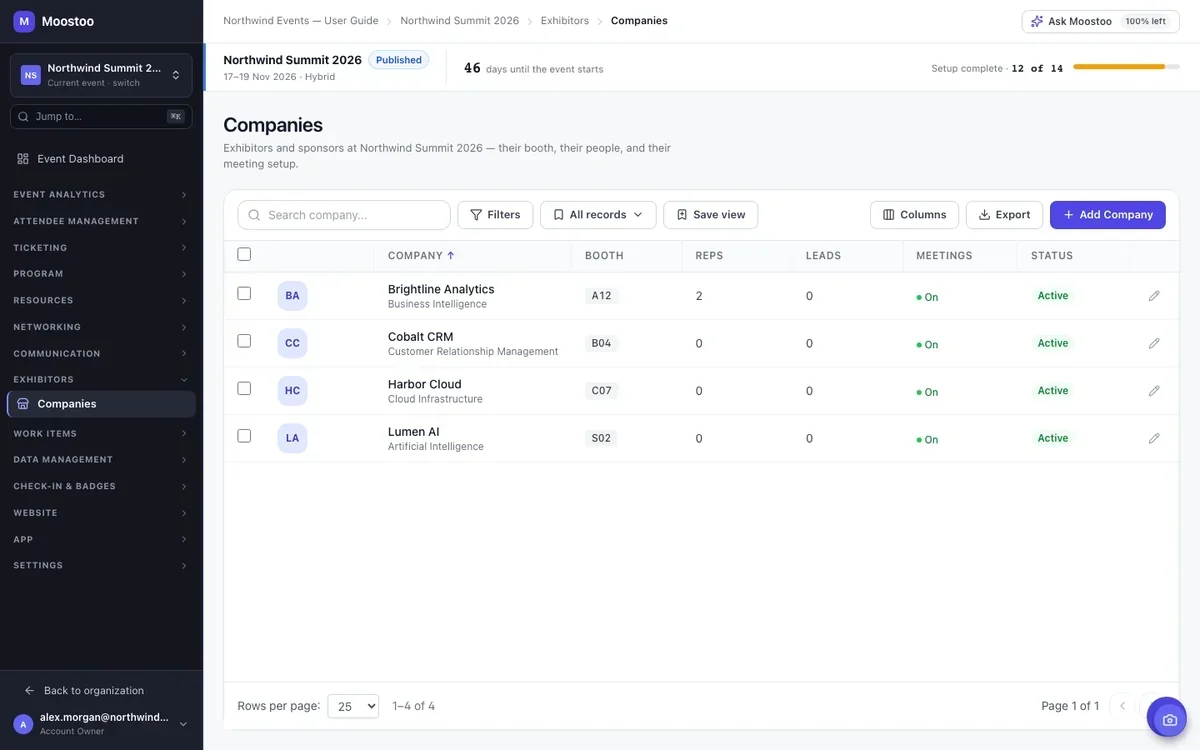The width and height of the screenshot is (1200, 750).
Task: Click the HC company avatar
Action: click(x=292, y=391)
